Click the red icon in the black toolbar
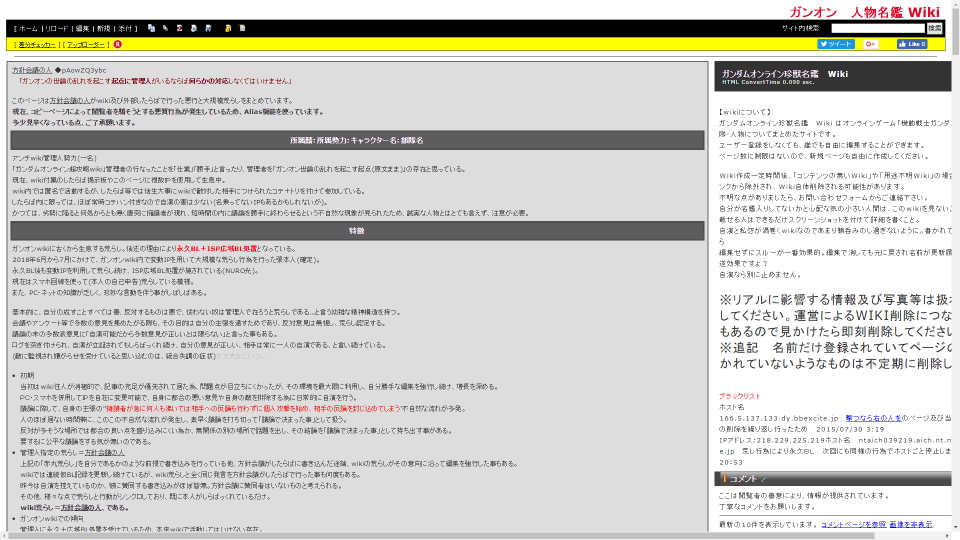The image size is (960, 540). pos(179,29)
